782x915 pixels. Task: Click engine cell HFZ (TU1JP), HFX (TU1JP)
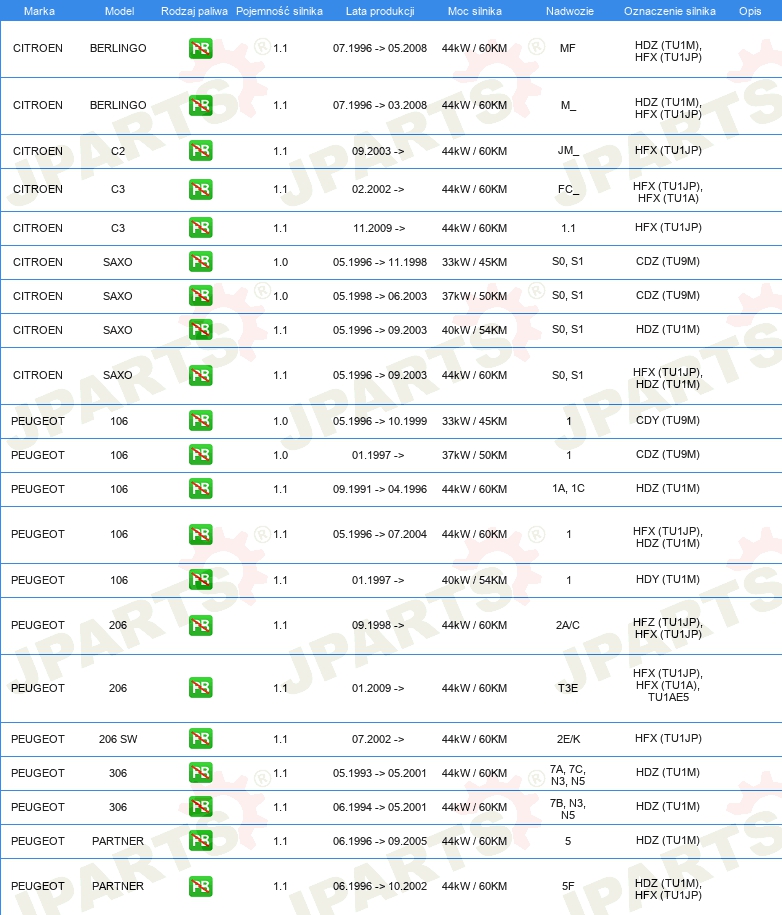668,628
